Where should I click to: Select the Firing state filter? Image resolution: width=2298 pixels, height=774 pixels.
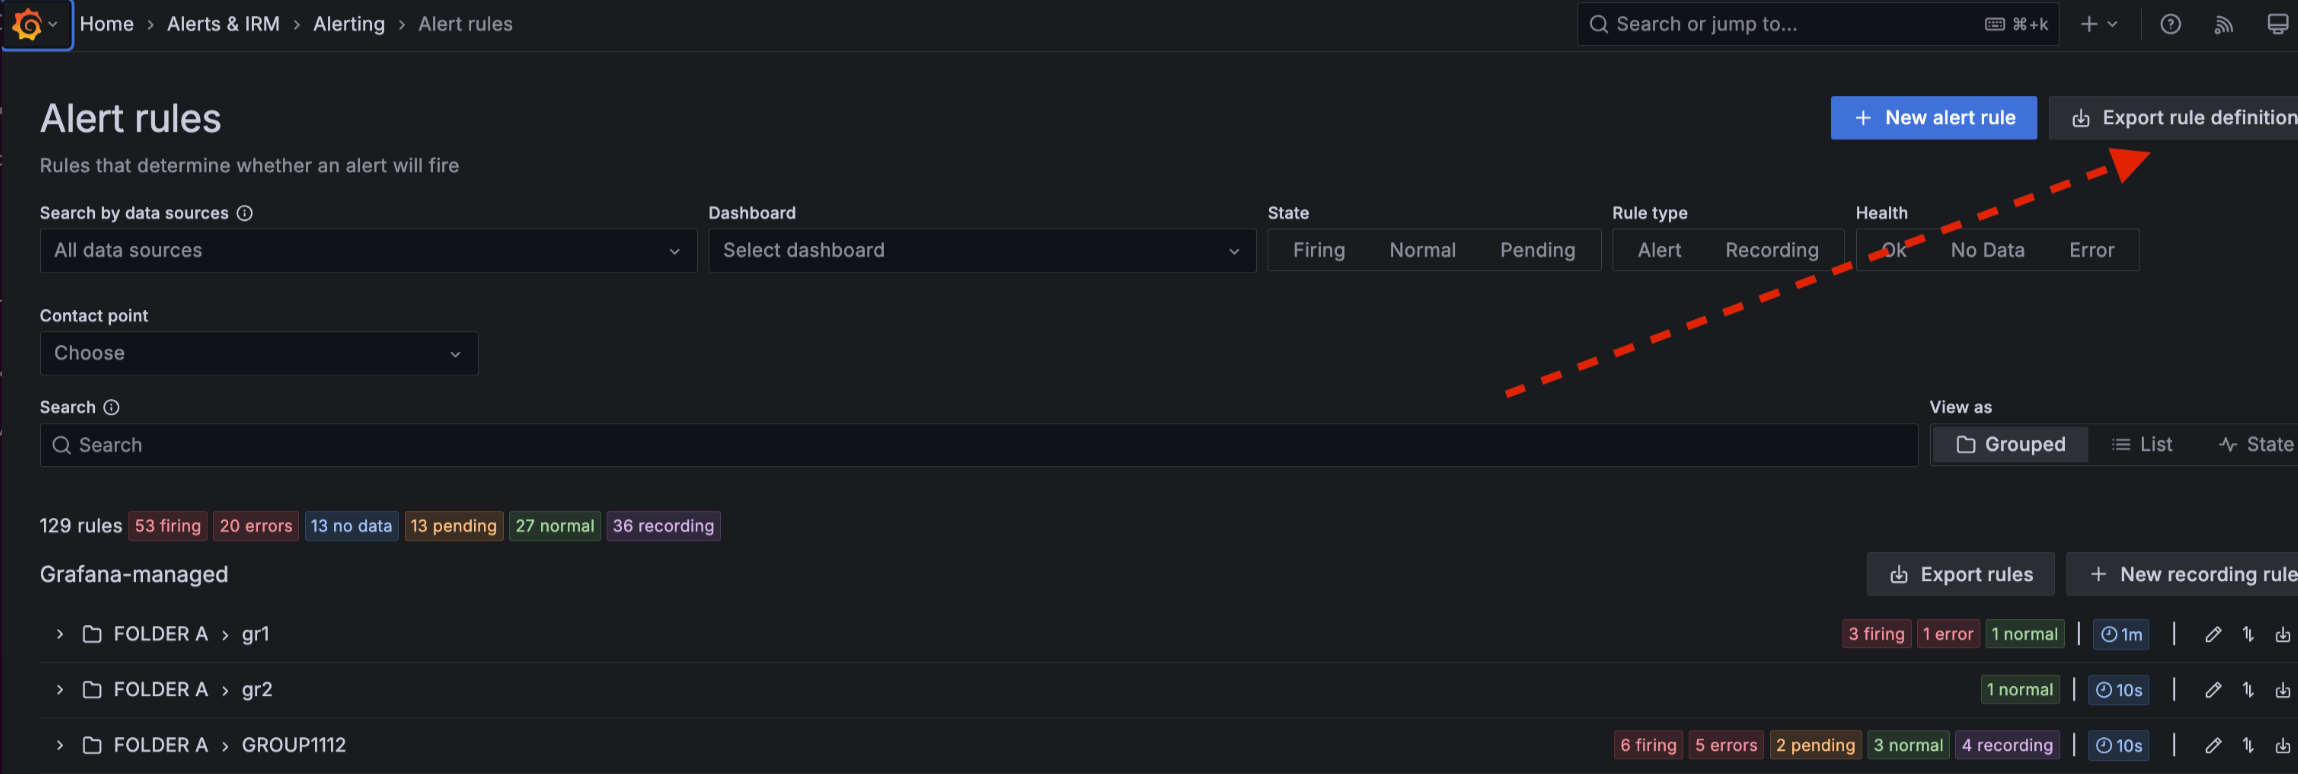click(x=1318, y=250)
